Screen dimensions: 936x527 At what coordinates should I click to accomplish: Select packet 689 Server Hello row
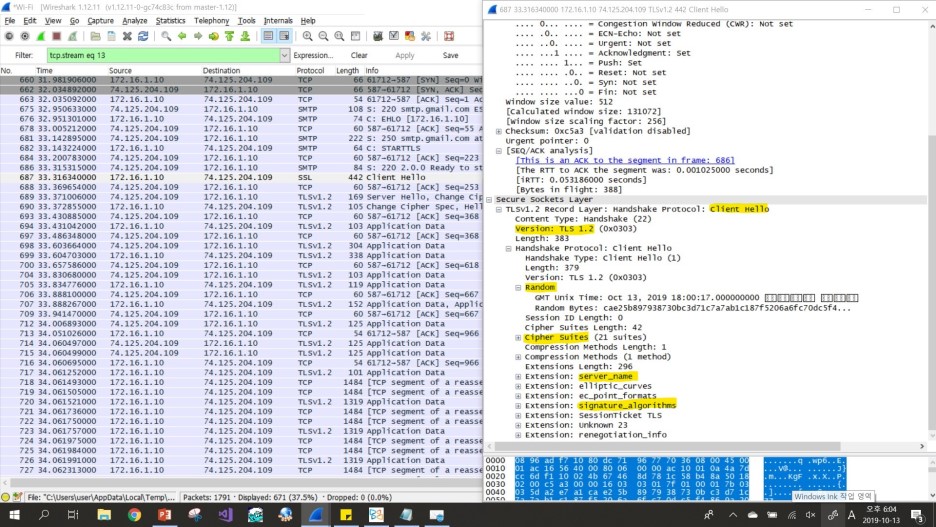point(241,197)
